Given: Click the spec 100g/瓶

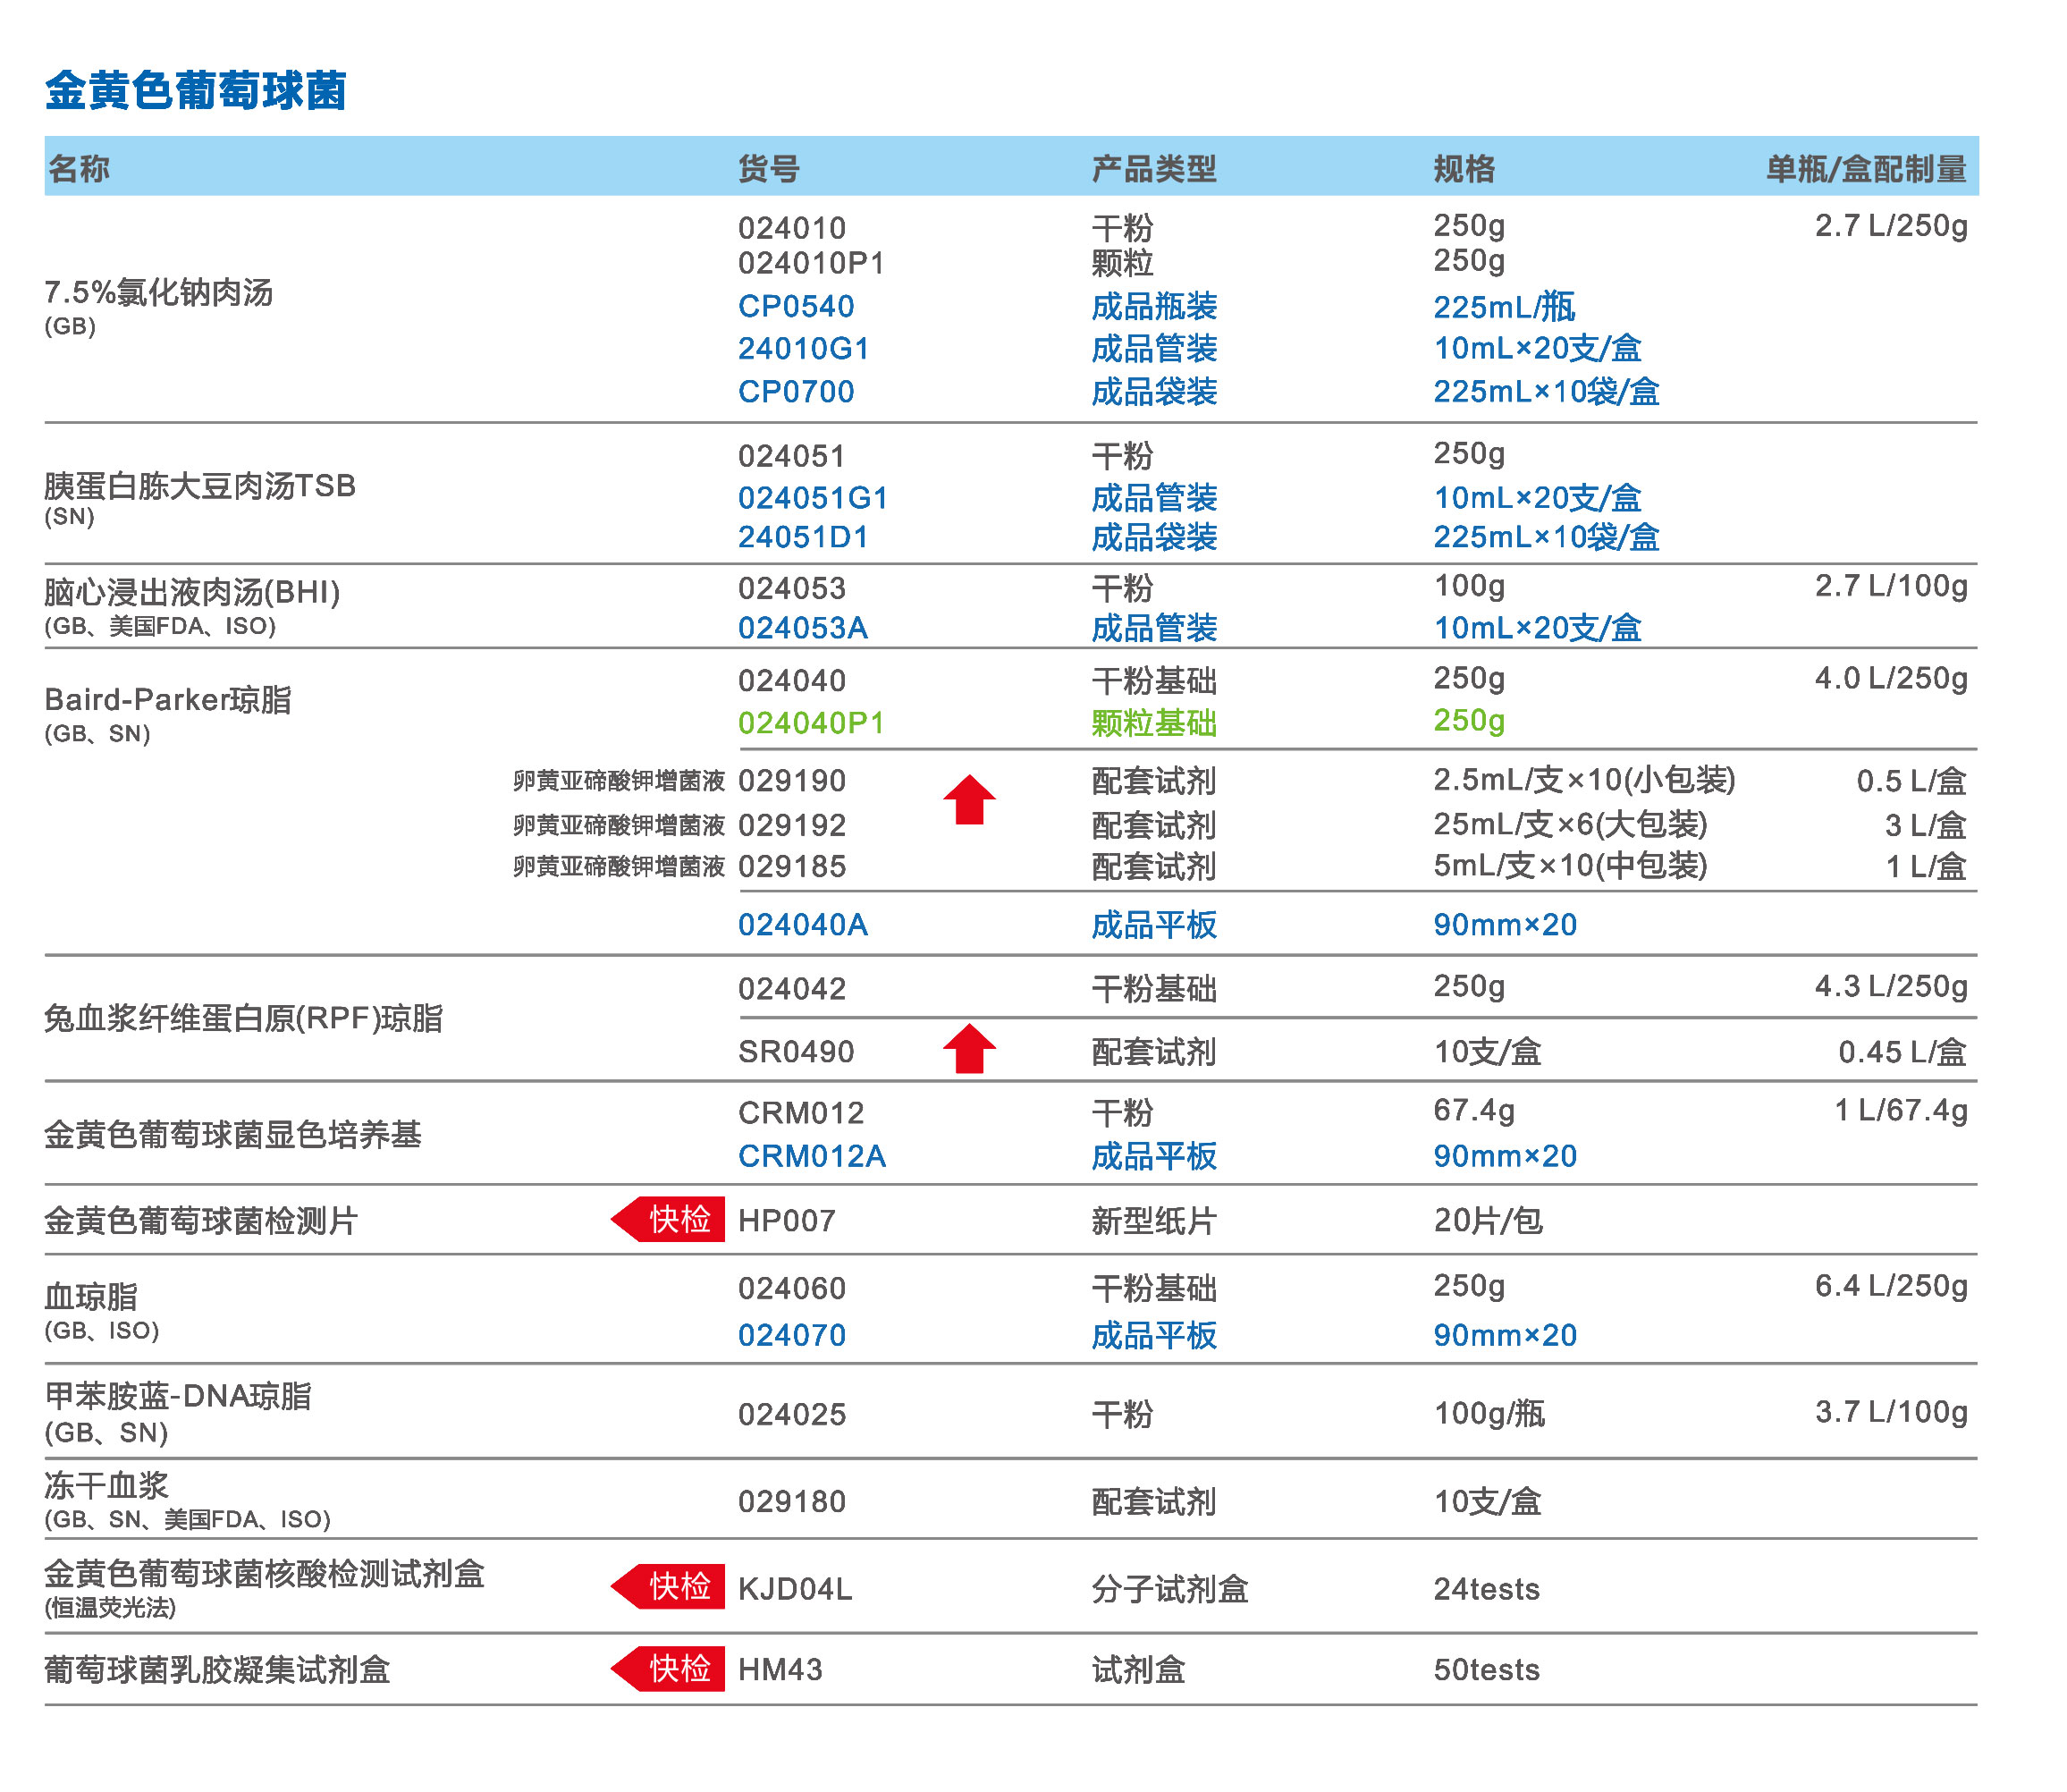Looking at the screenshot, I should click(x=1489, y=1413).
